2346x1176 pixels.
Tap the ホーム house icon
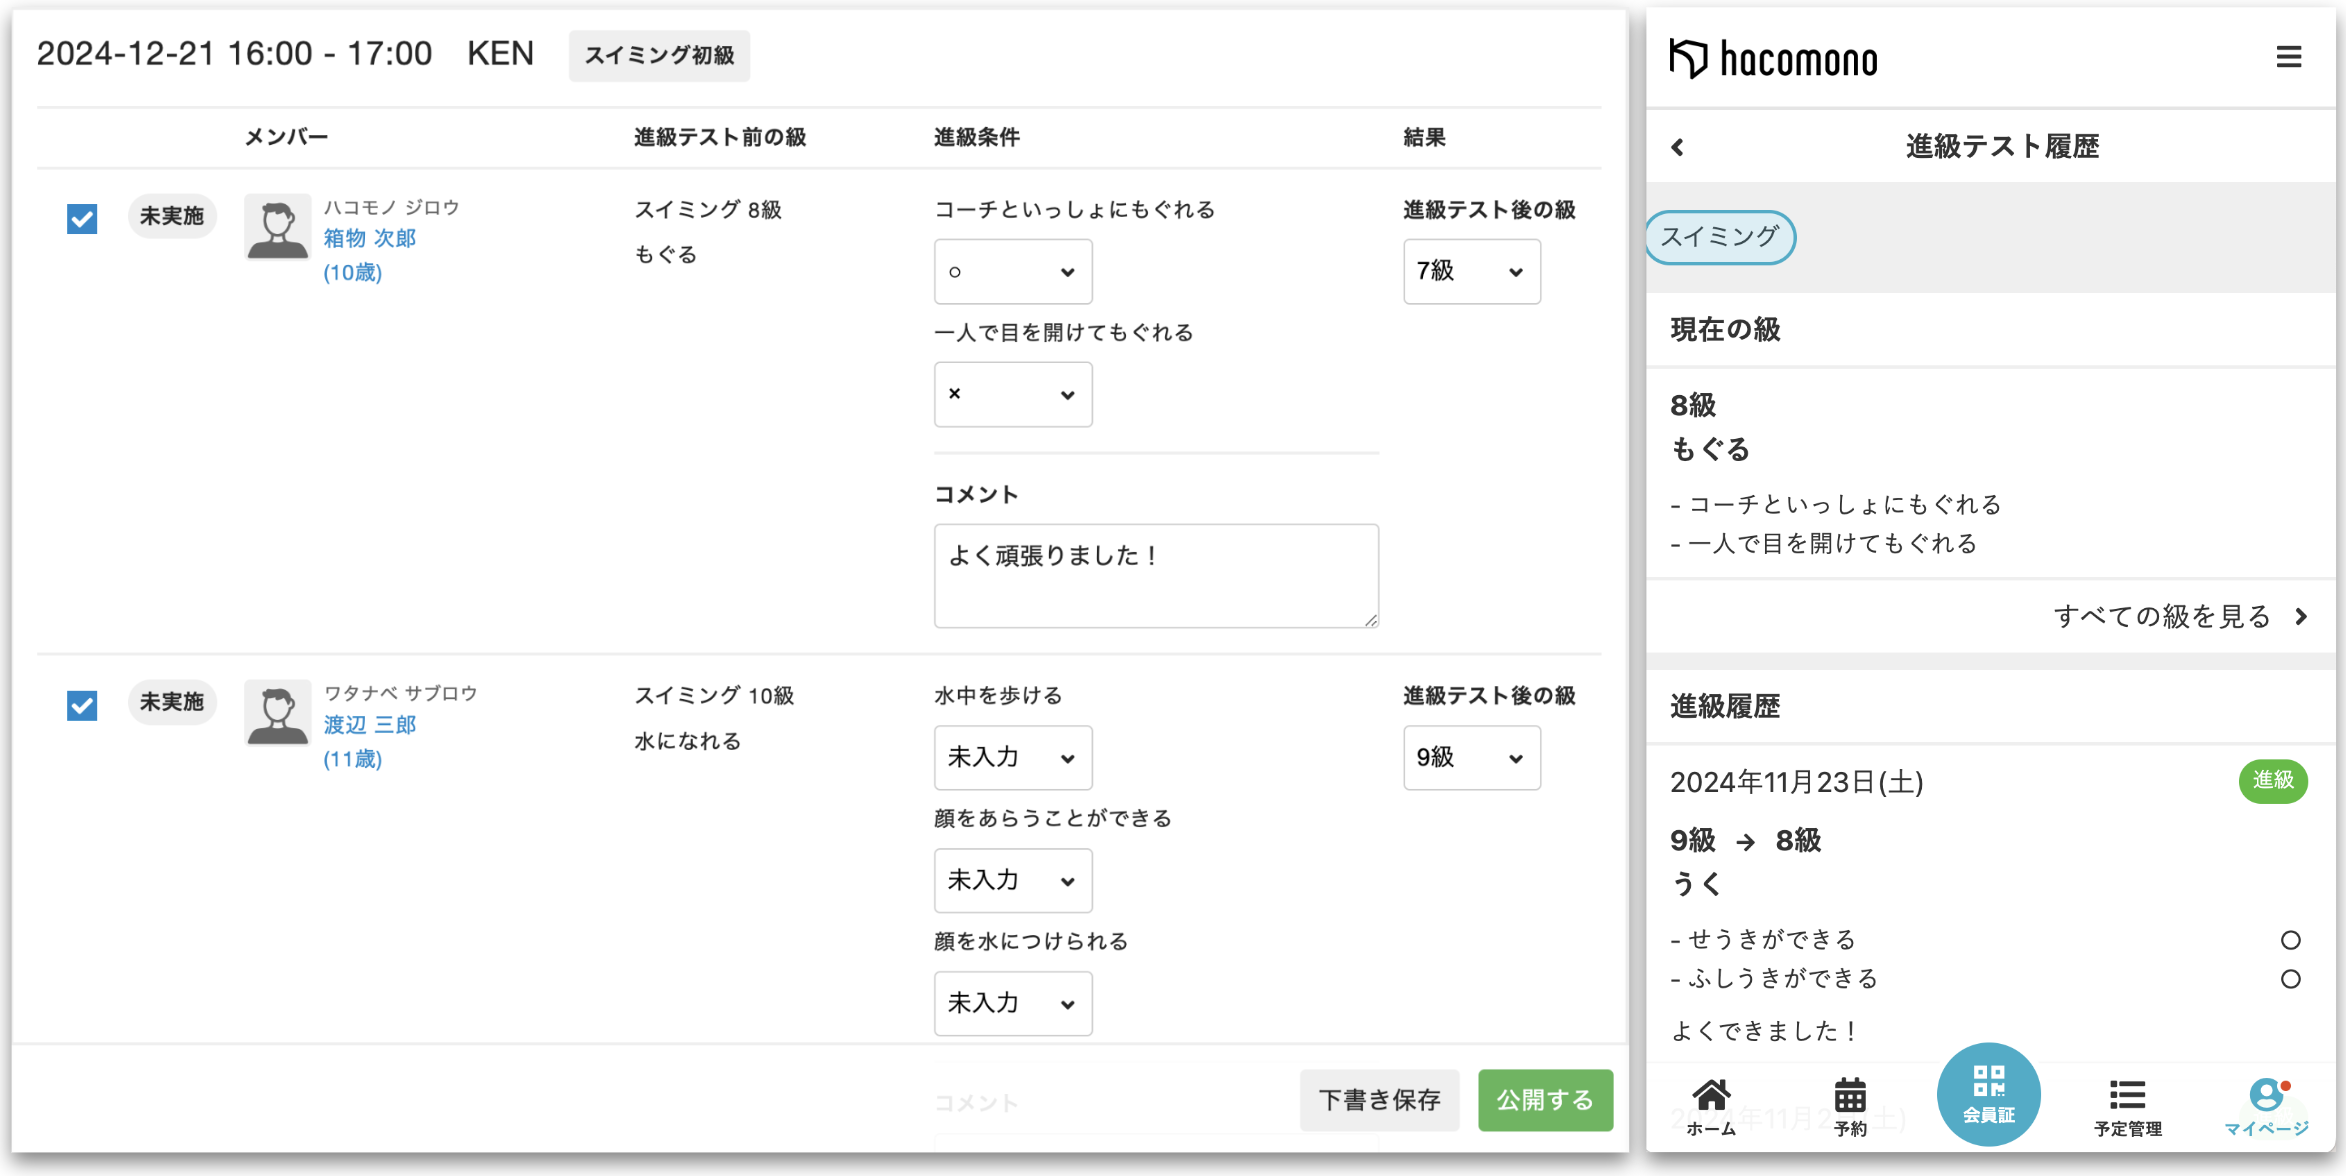1711,1105
